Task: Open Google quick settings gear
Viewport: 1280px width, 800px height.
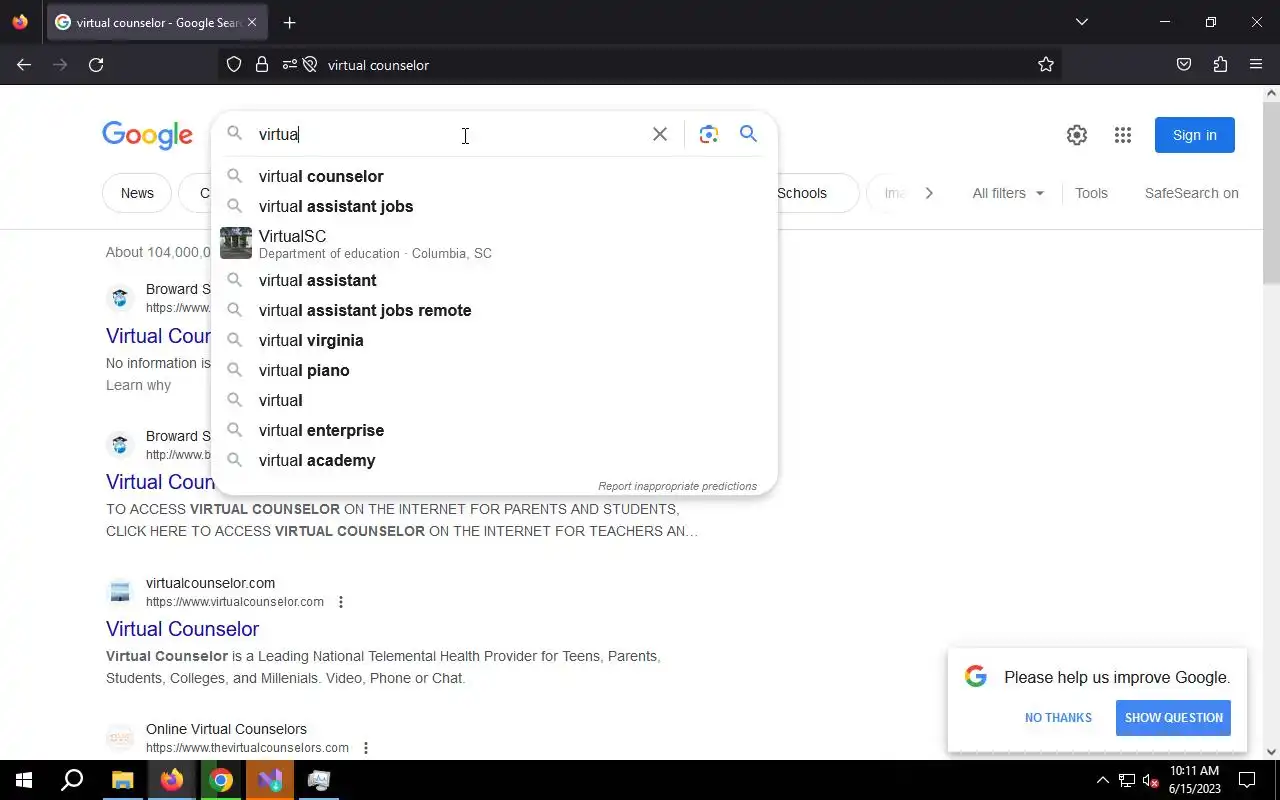Action: [1077, 135]
